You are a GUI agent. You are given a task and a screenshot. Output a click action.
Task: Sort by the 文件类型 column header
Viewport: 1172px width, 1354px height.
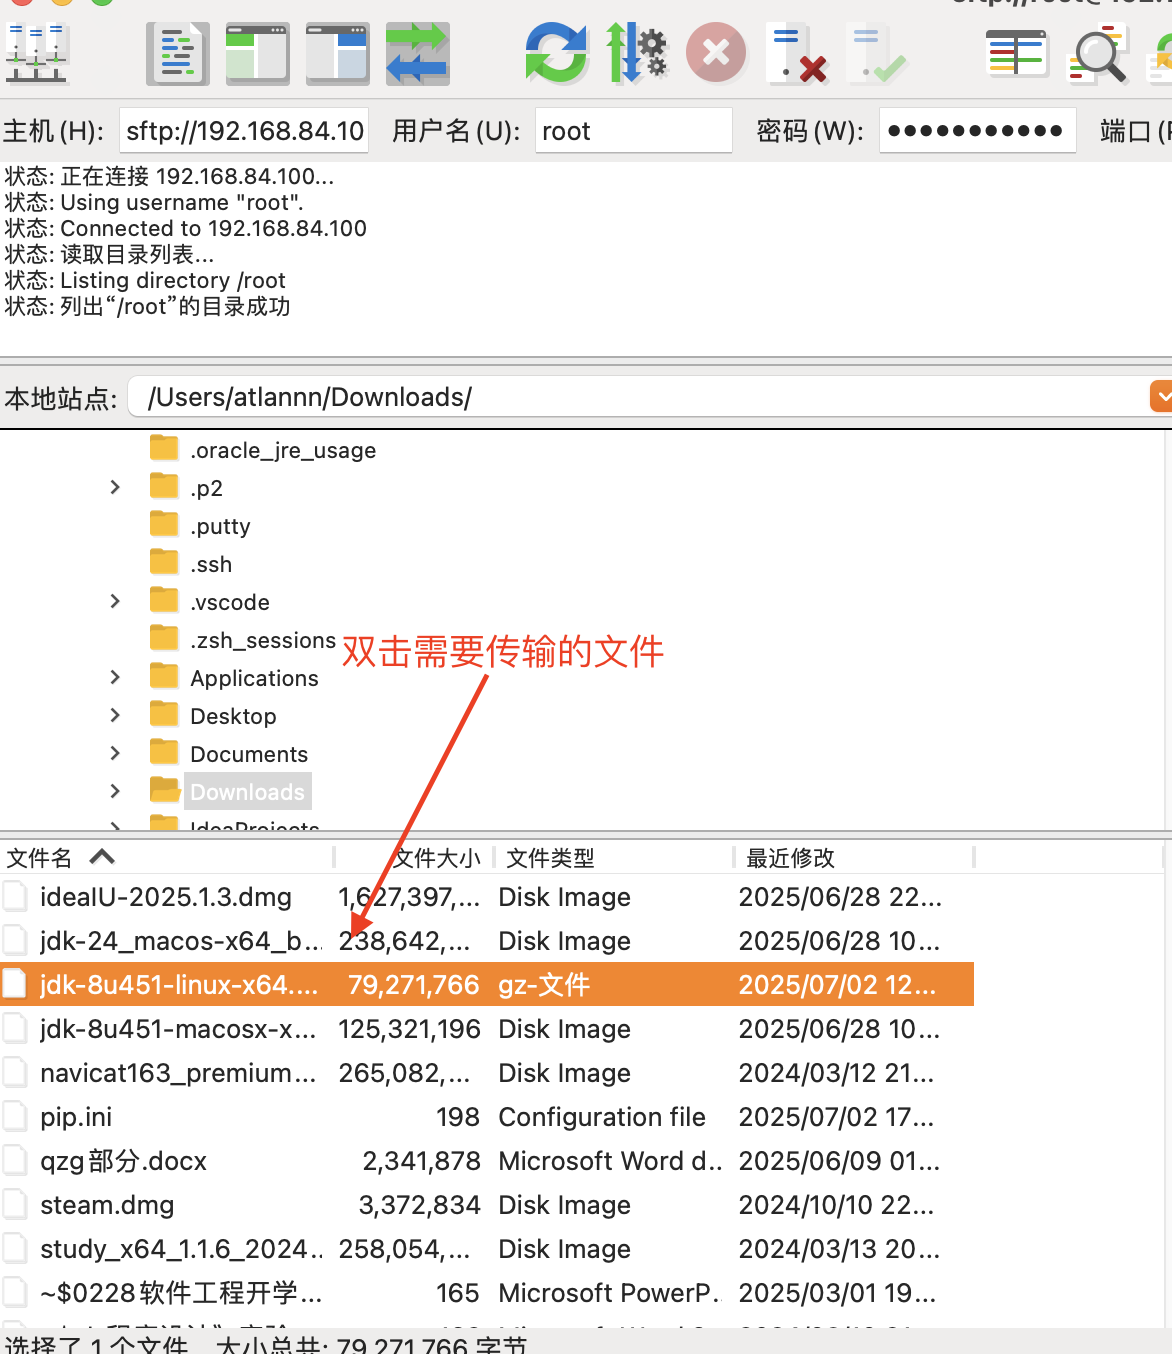[x=615, y=857]
